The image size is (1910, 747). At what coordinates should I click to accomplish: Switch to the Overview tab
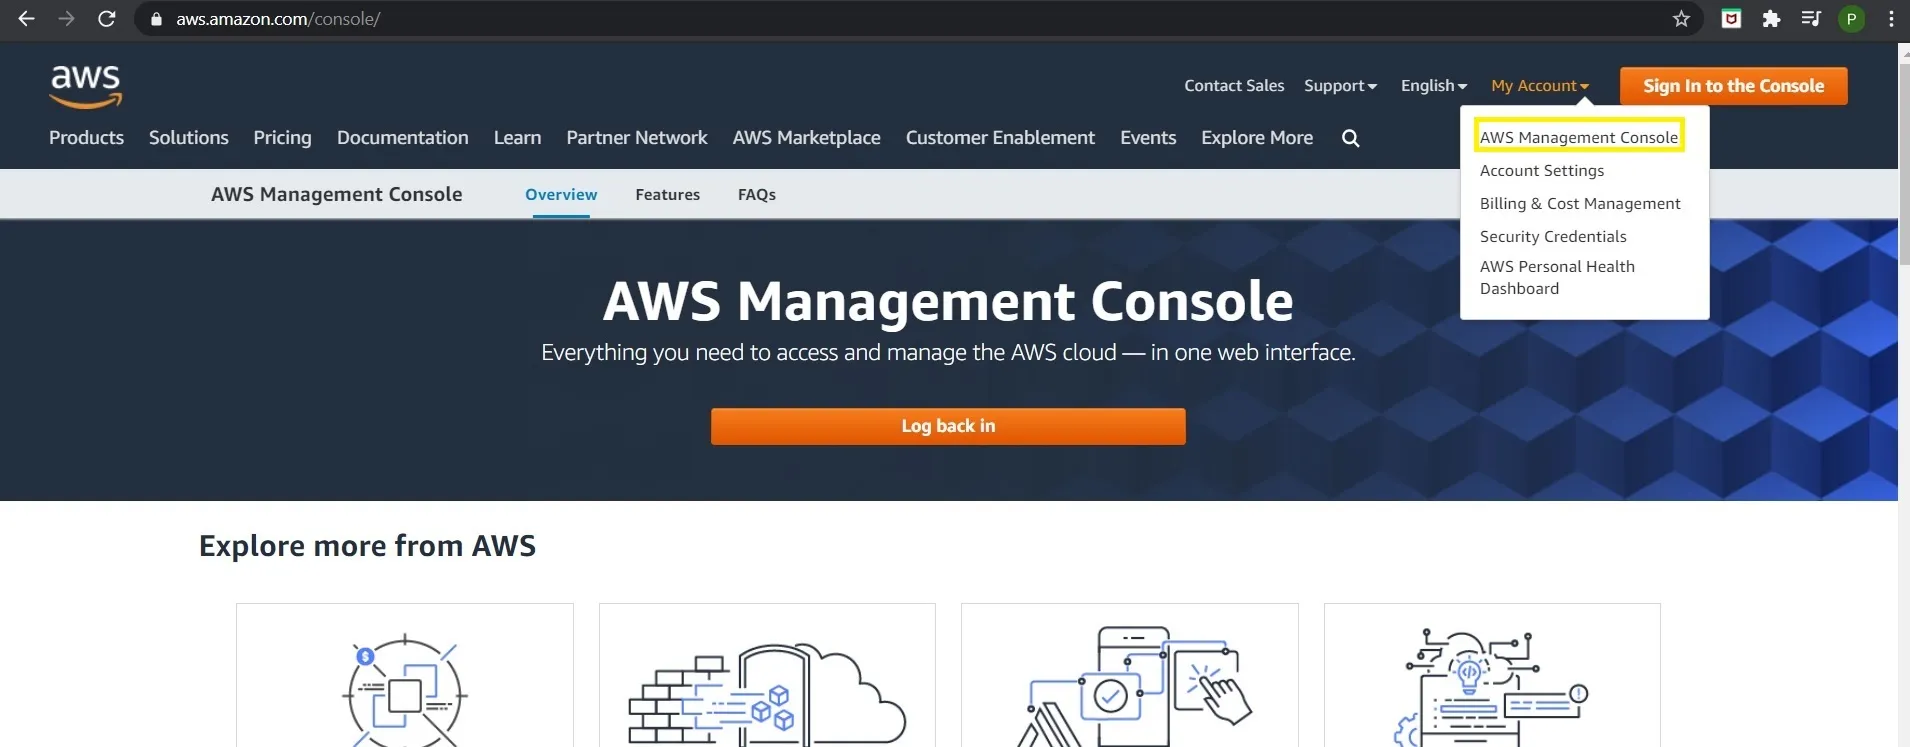pos(561,194)
